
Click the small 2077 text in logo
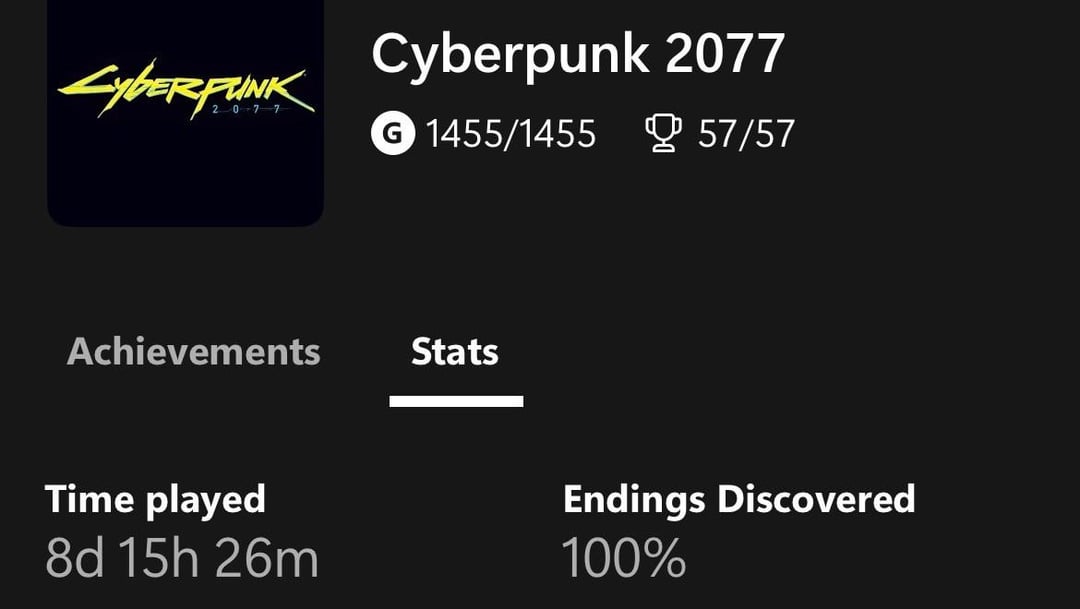246,110
